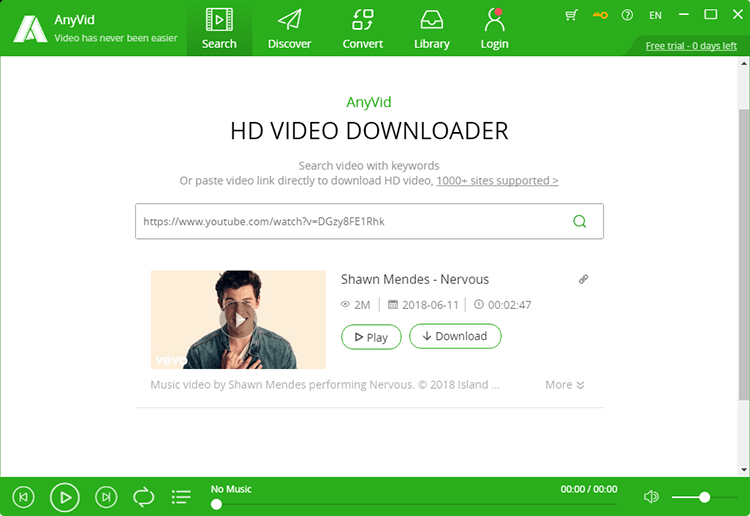Copy video link with the chain icon
Viewport: 750px width, 516px height.
[x=584, y=279]
